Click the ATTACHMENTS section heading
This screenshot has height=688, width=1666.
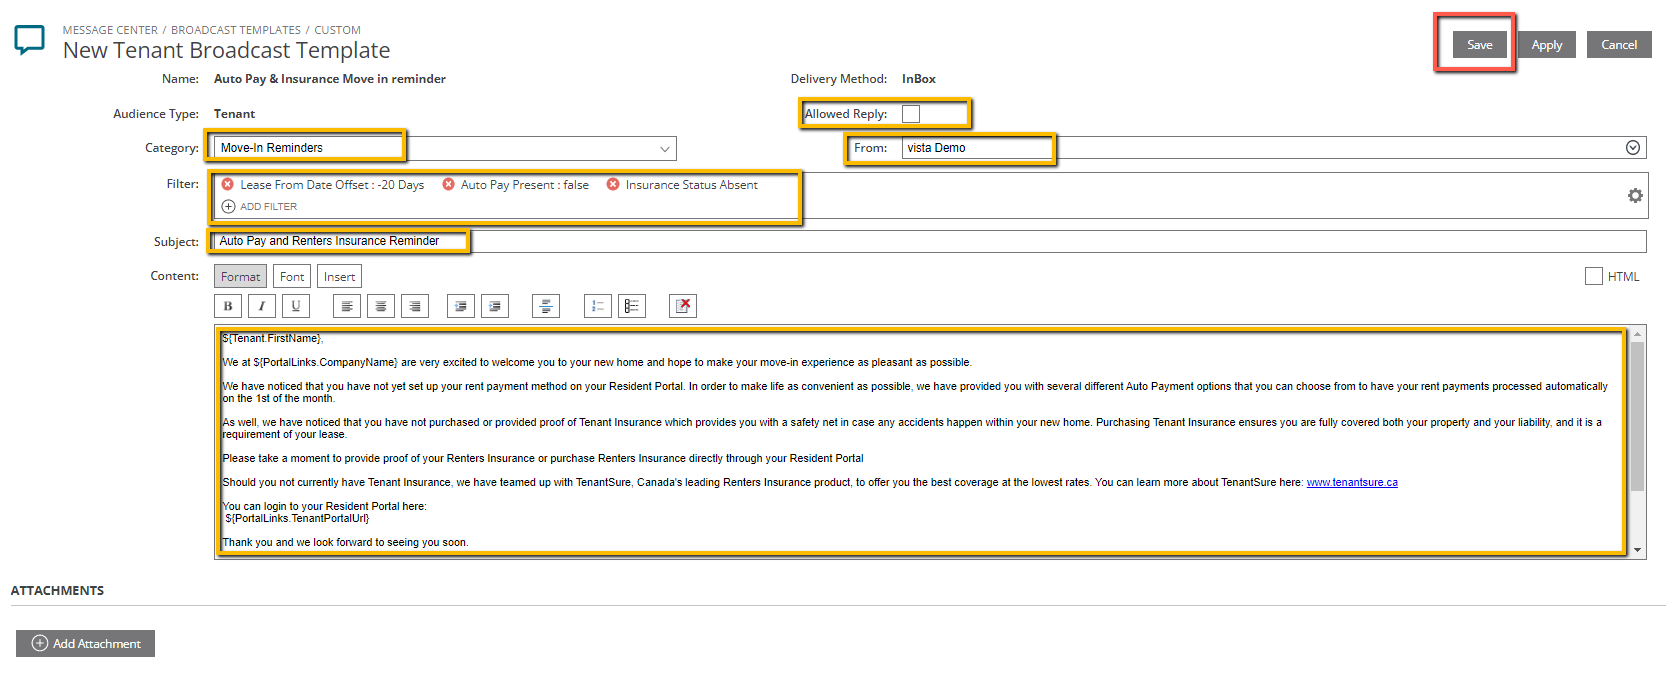(57, 591)
